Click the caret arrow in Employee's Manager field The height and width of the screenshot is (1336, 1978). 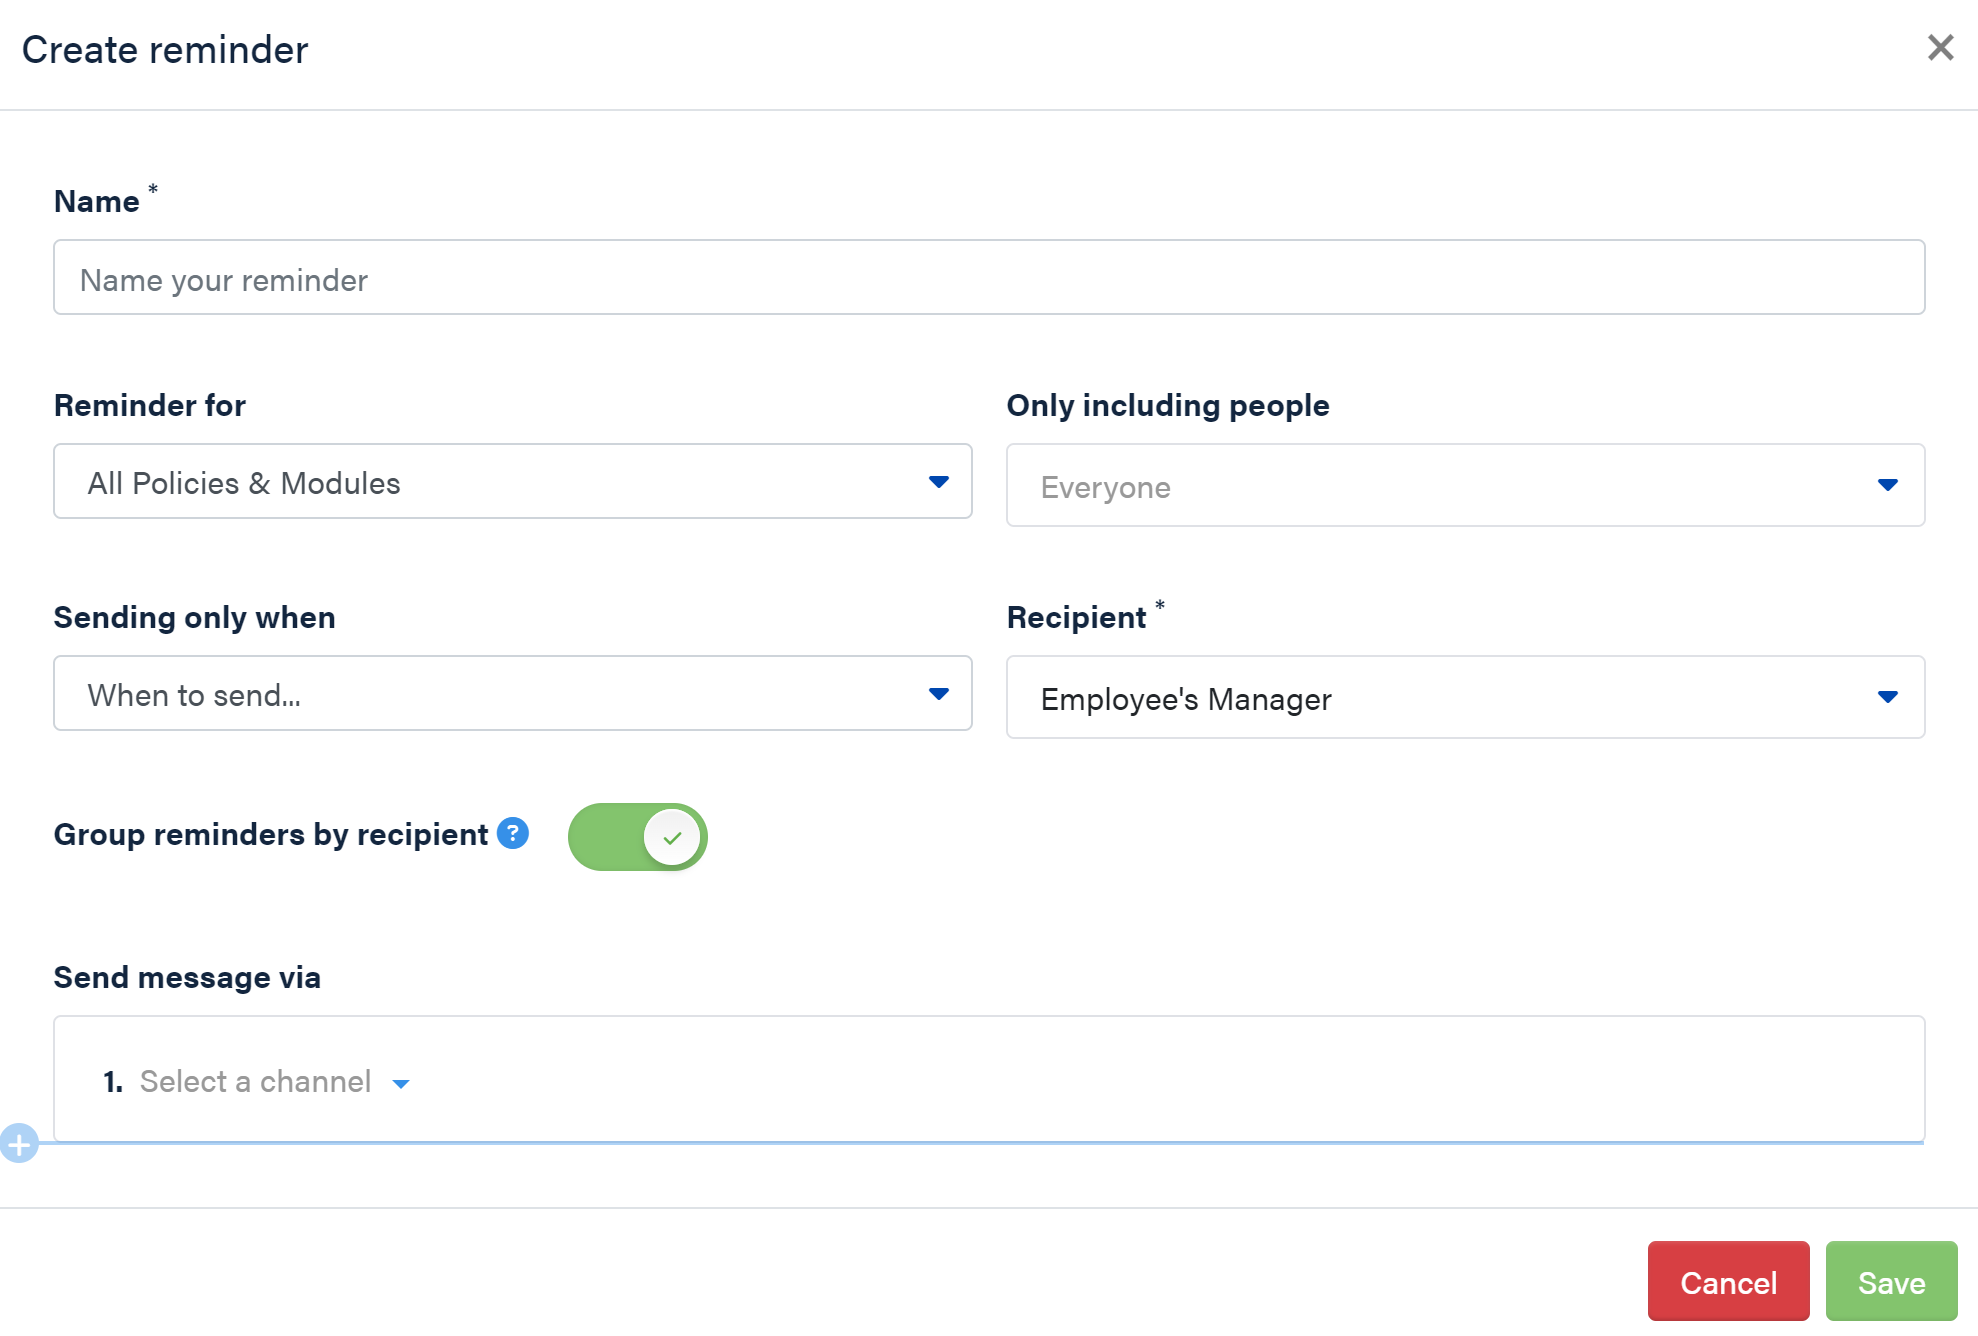click(x=1887, y=697)
